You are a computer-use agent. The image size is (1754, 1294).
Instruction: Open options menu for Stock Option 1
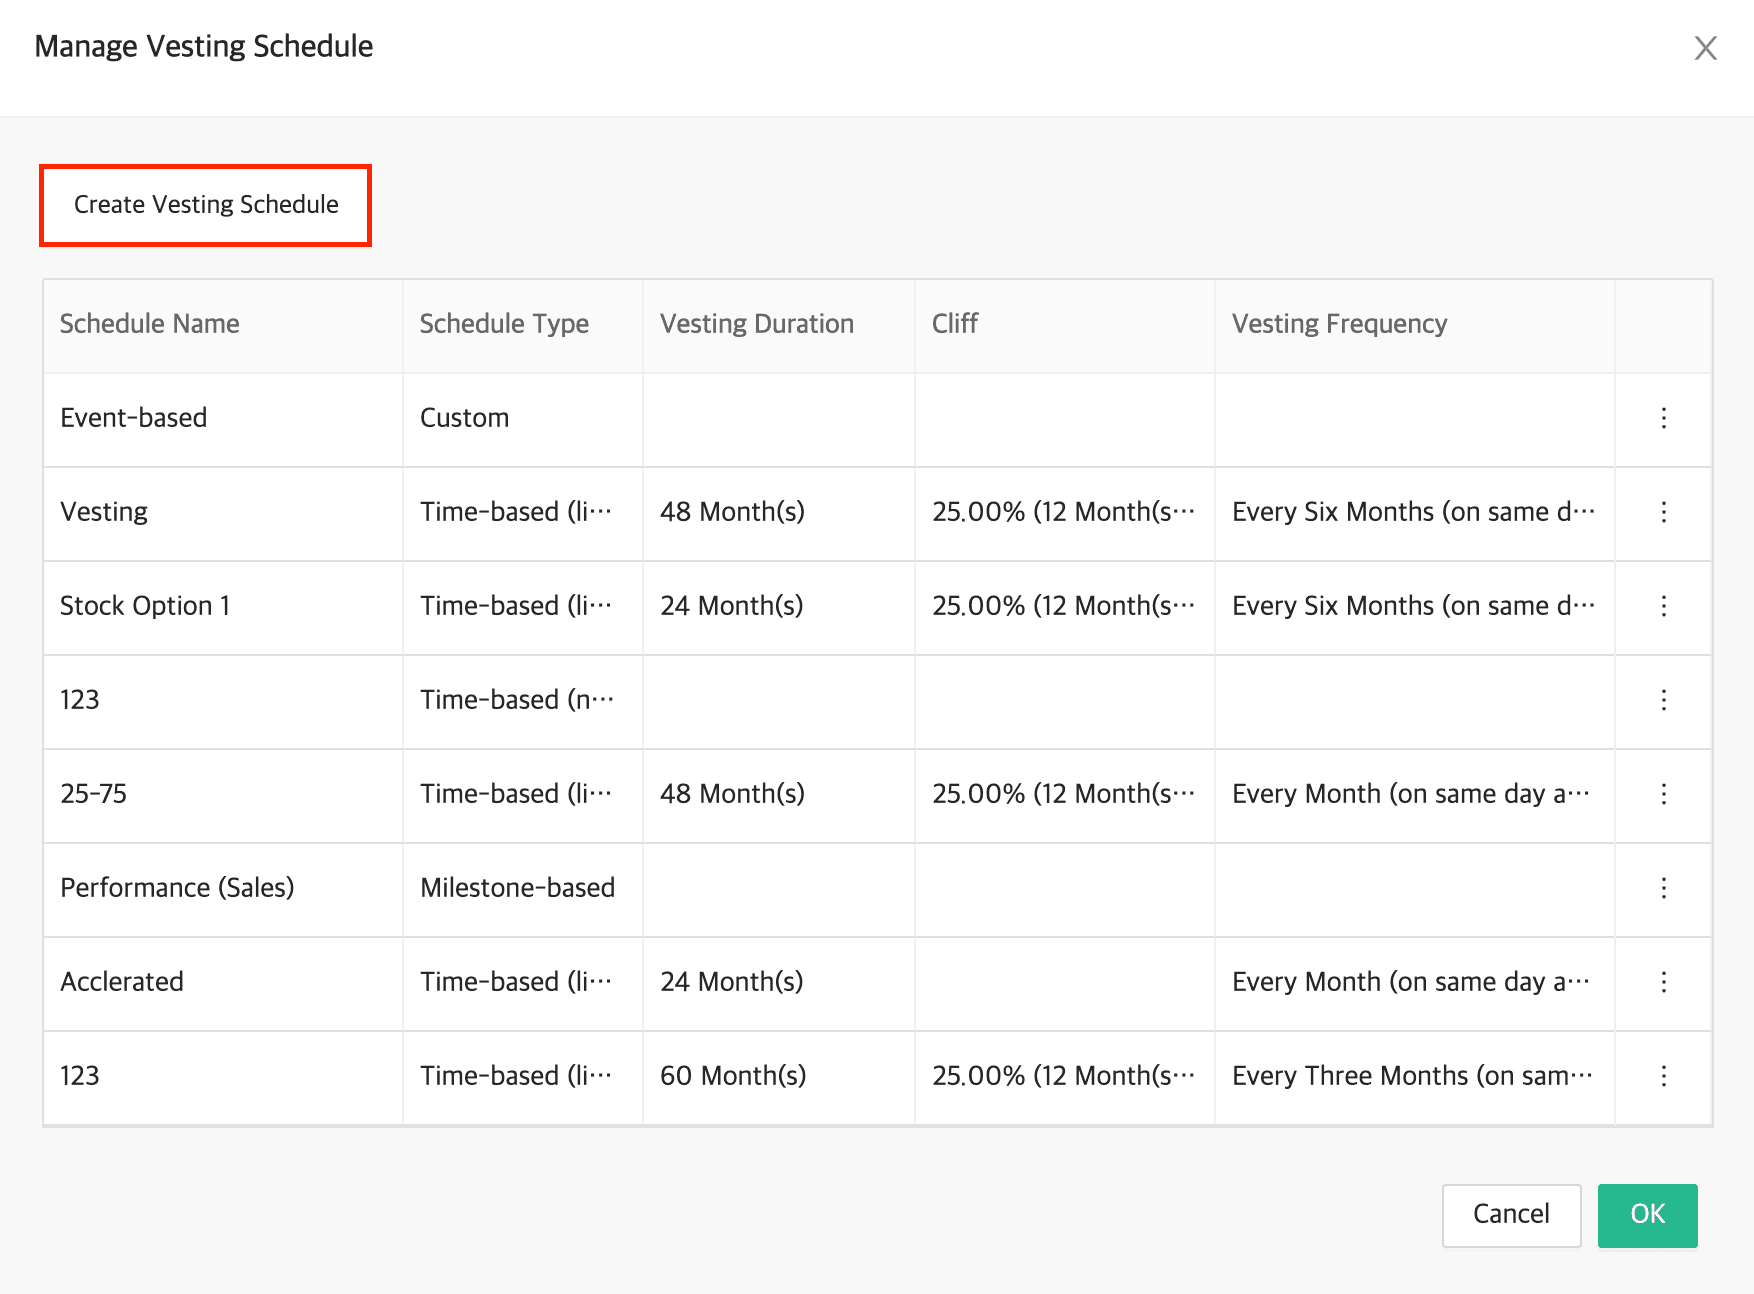1663,607
